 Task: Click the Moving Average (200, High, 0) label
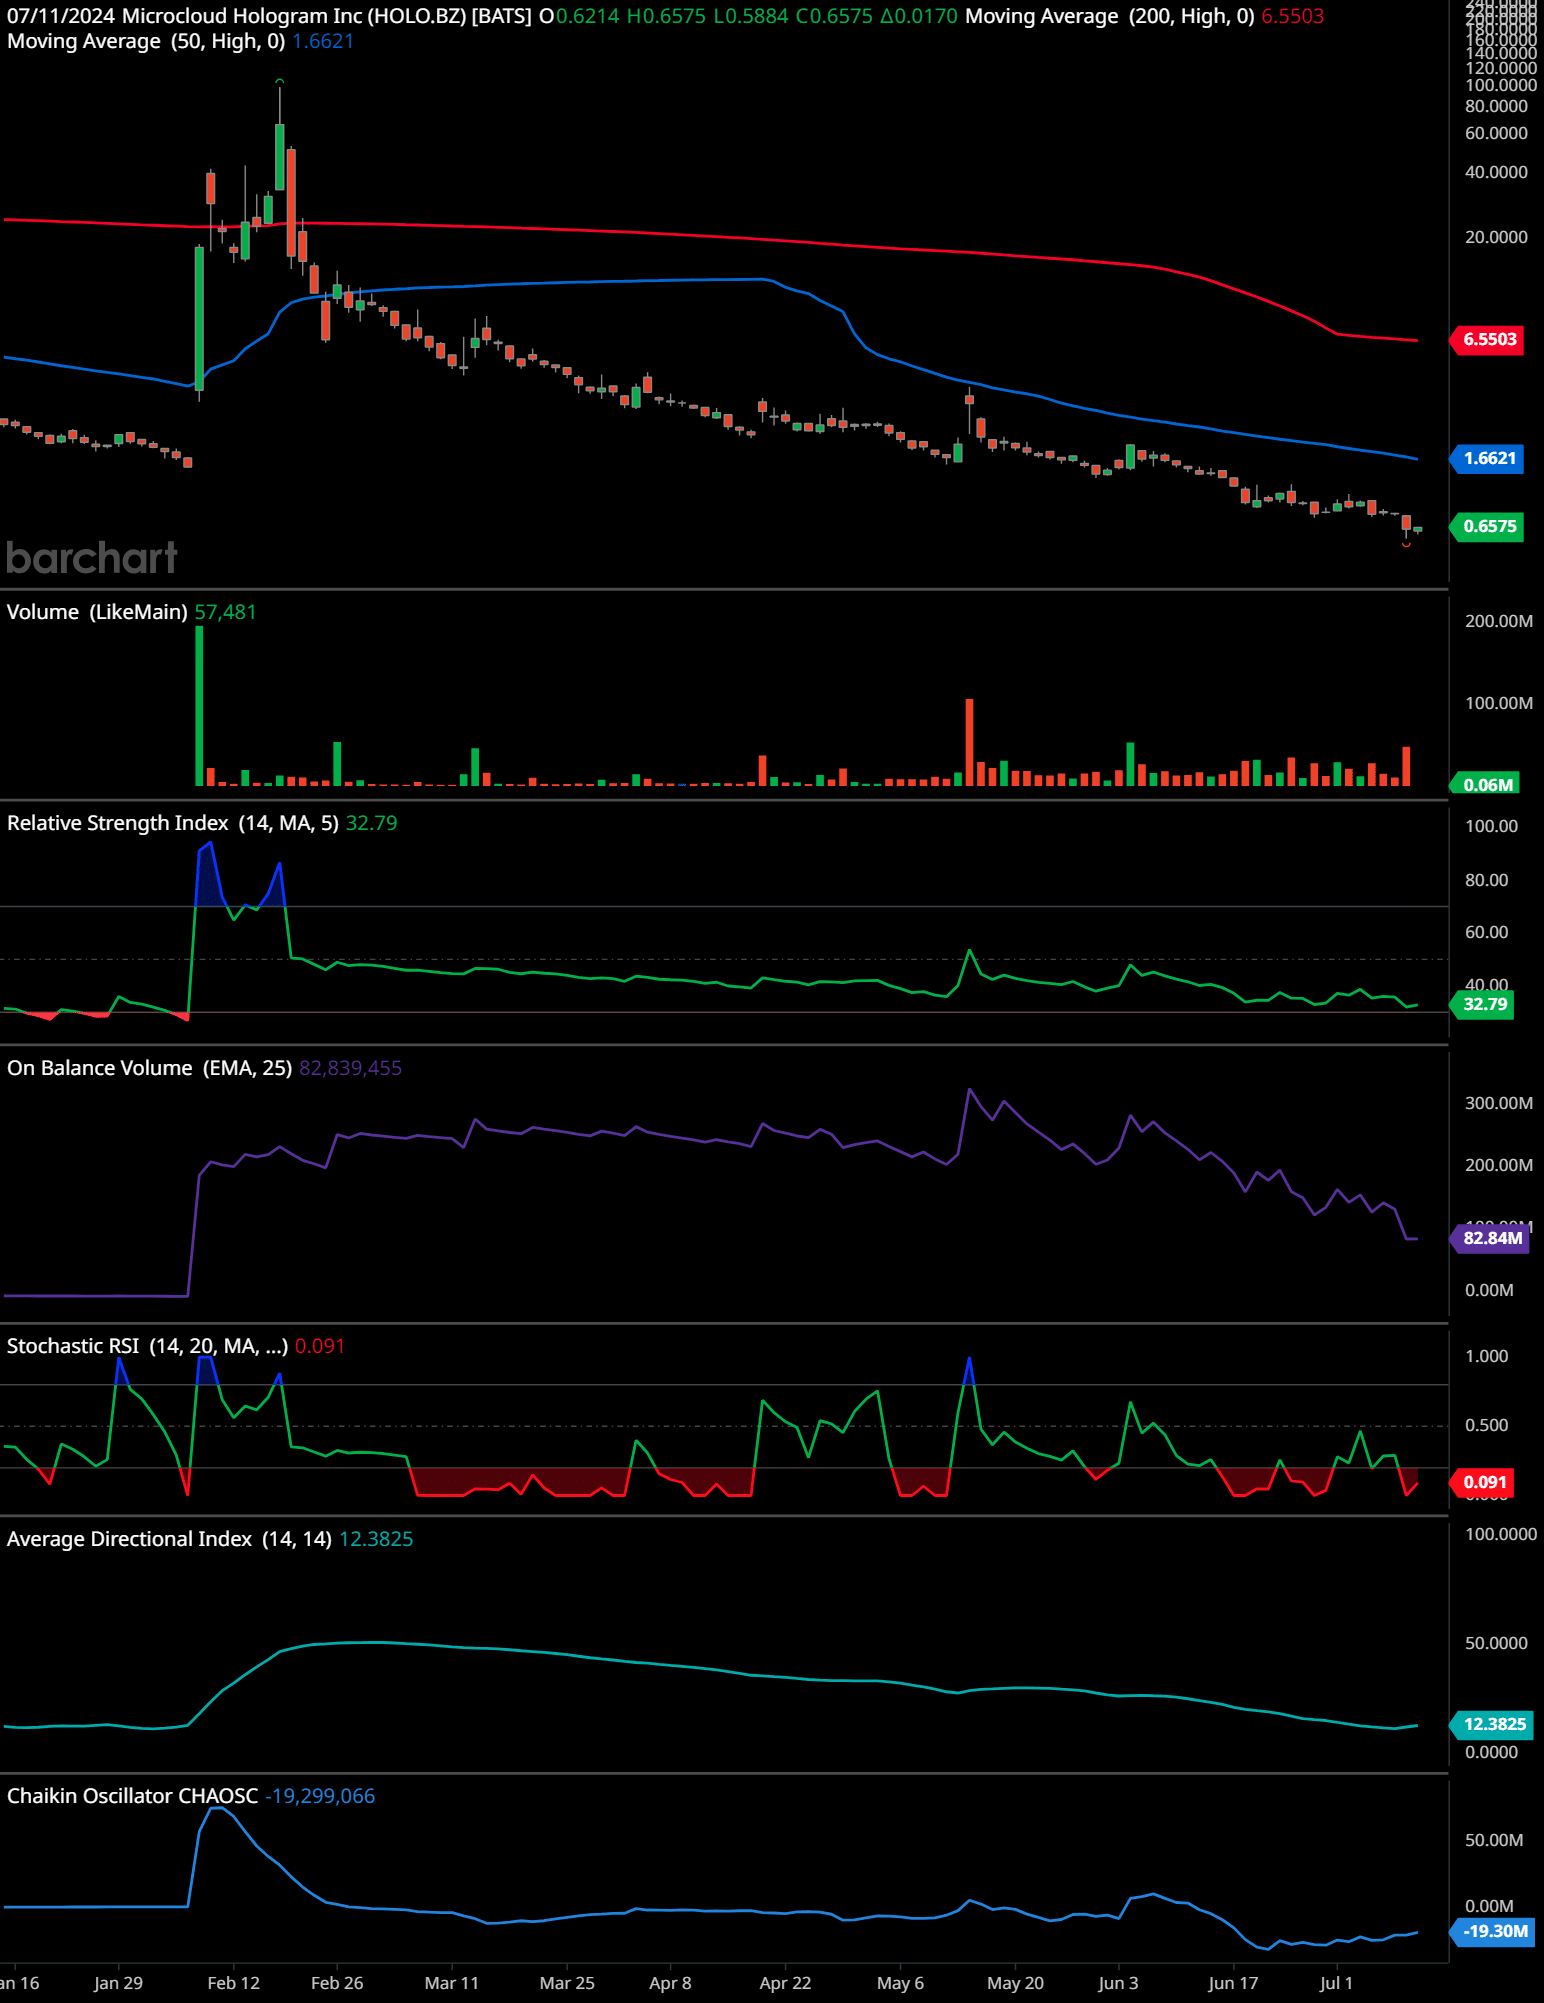click(x=1109, y=16)
